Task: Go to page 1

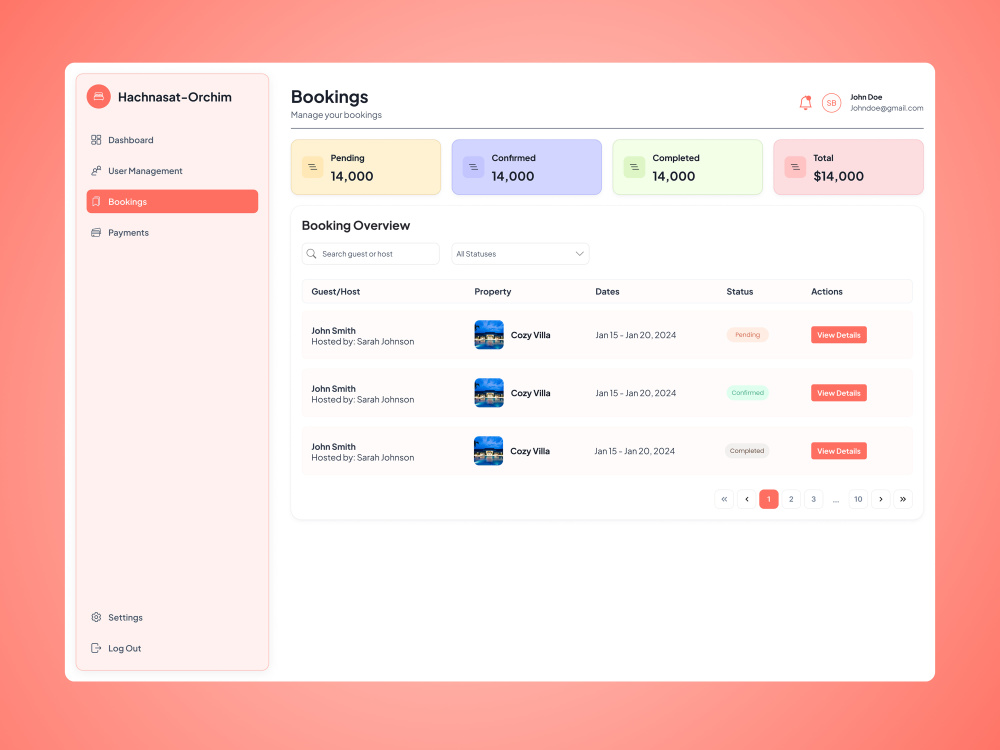Action: coord(768,499)
